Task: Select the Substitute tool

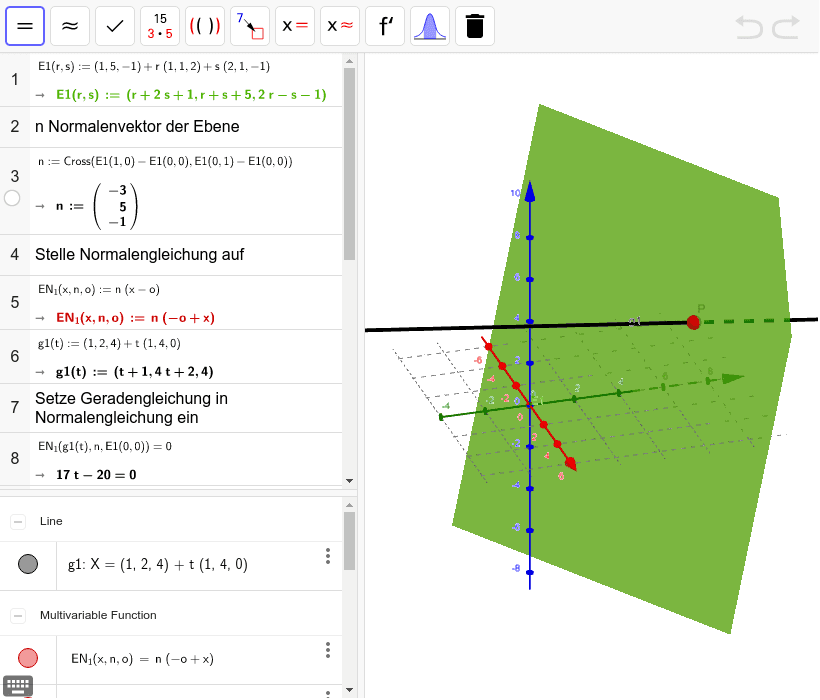Action: 250,26
